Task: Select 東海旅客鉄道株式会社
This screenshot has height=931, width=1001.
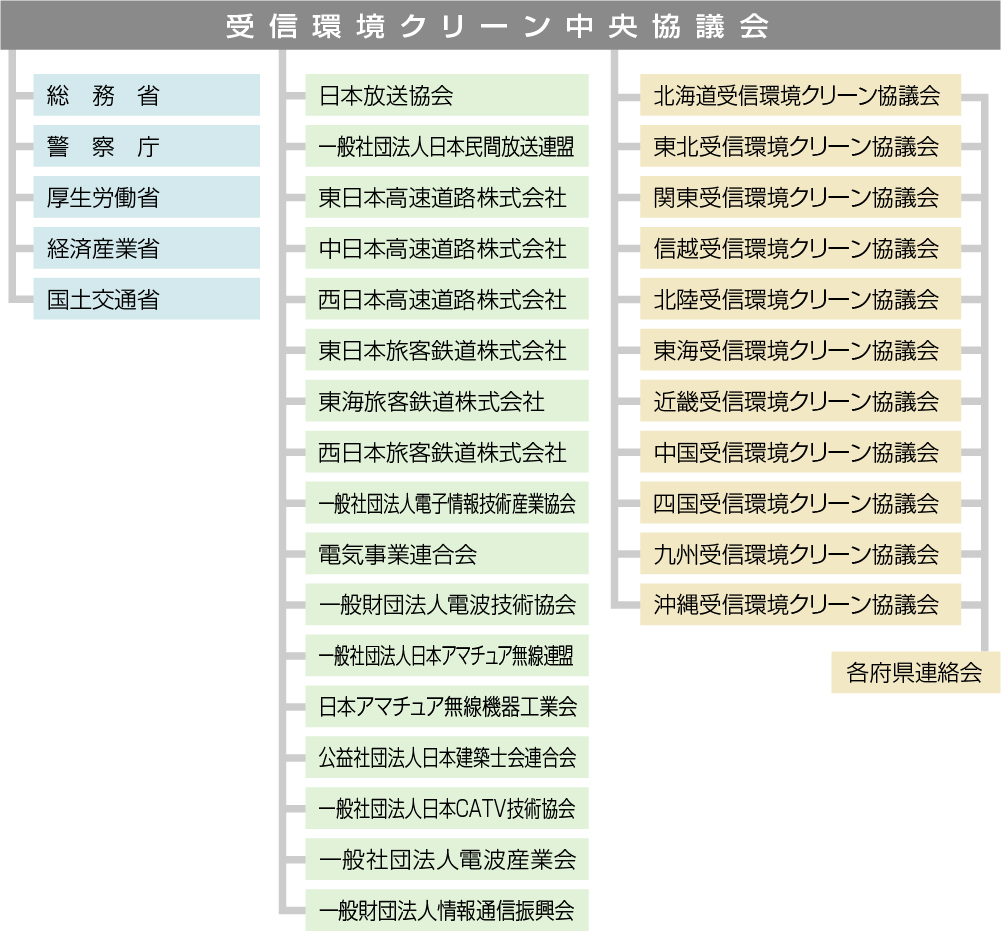Action: tap(447, 401)
